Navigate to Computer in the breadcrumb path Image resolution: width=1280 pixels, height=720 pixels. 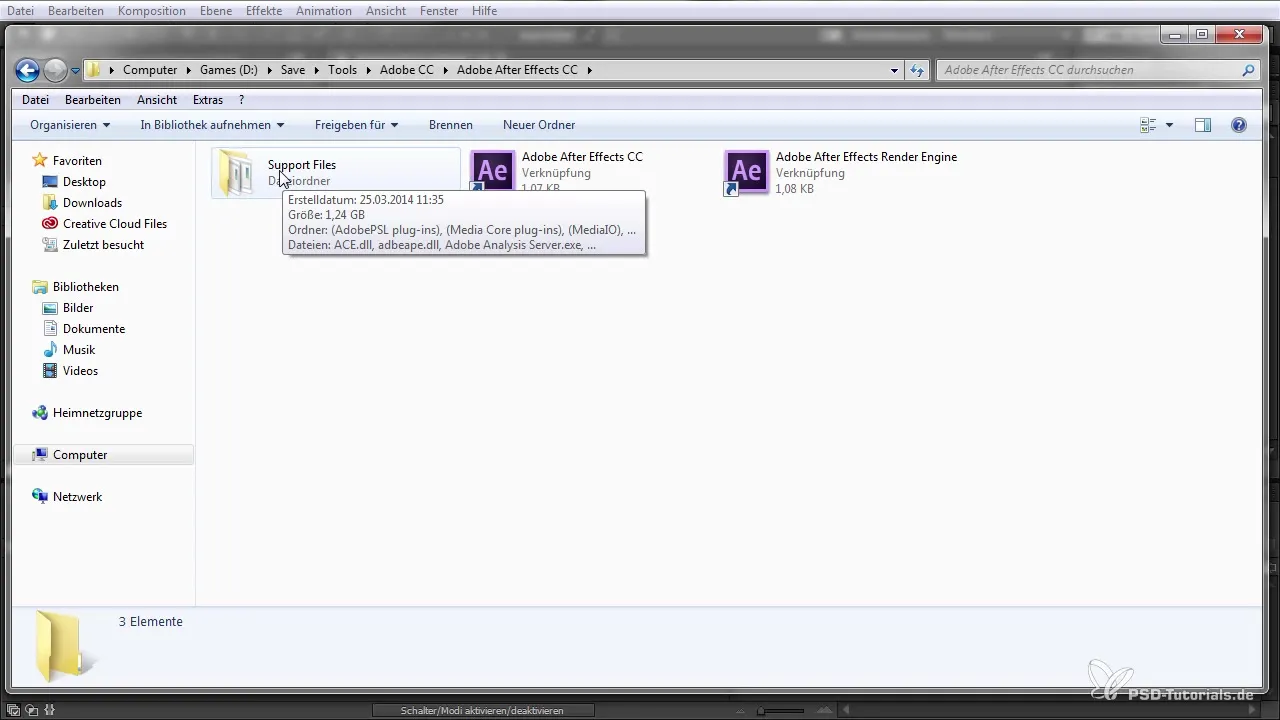[150, 70]
